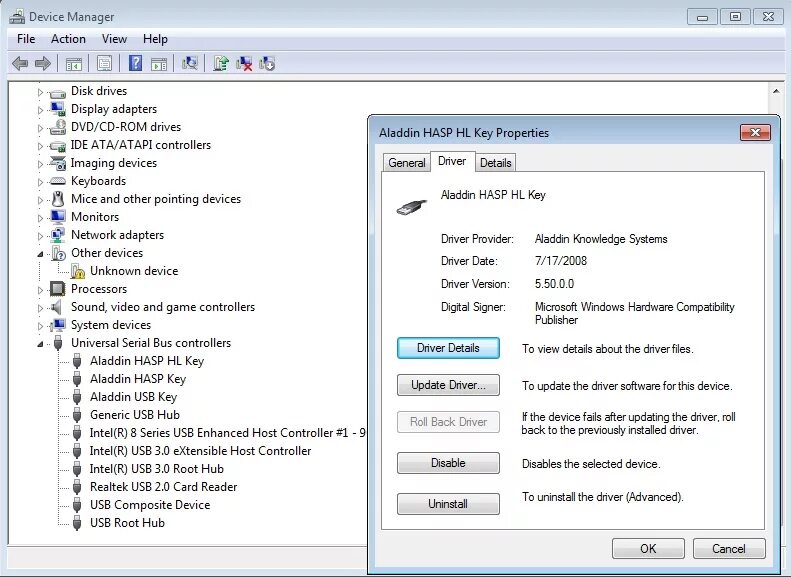Open the Properties toolbar icon
791x577 pixels.
104,64
